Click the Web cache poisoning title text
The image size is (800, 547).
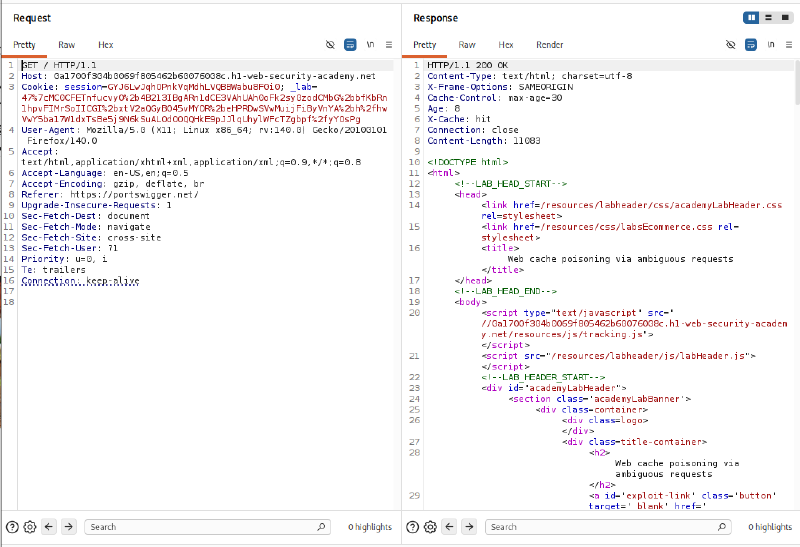(x=620, y=259)
